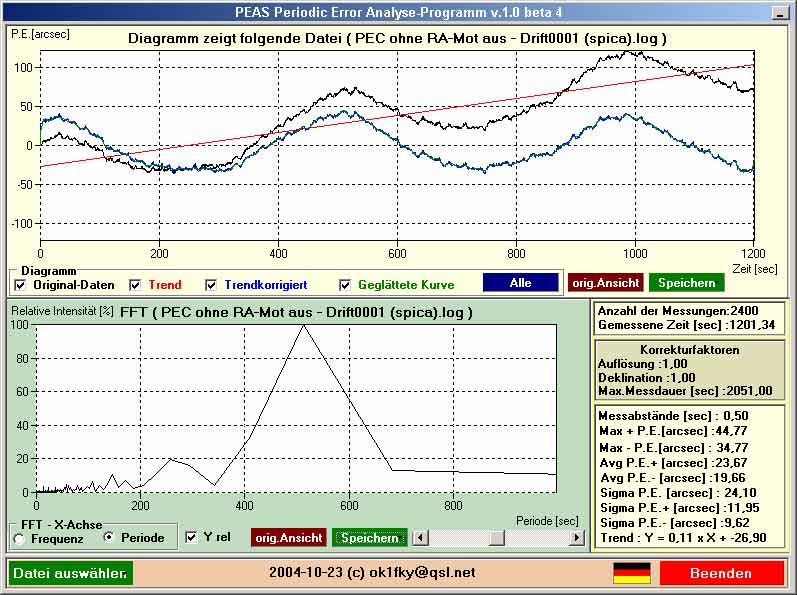
Task: Minimize the PEAS window from title bar
Action: [779, 13]
